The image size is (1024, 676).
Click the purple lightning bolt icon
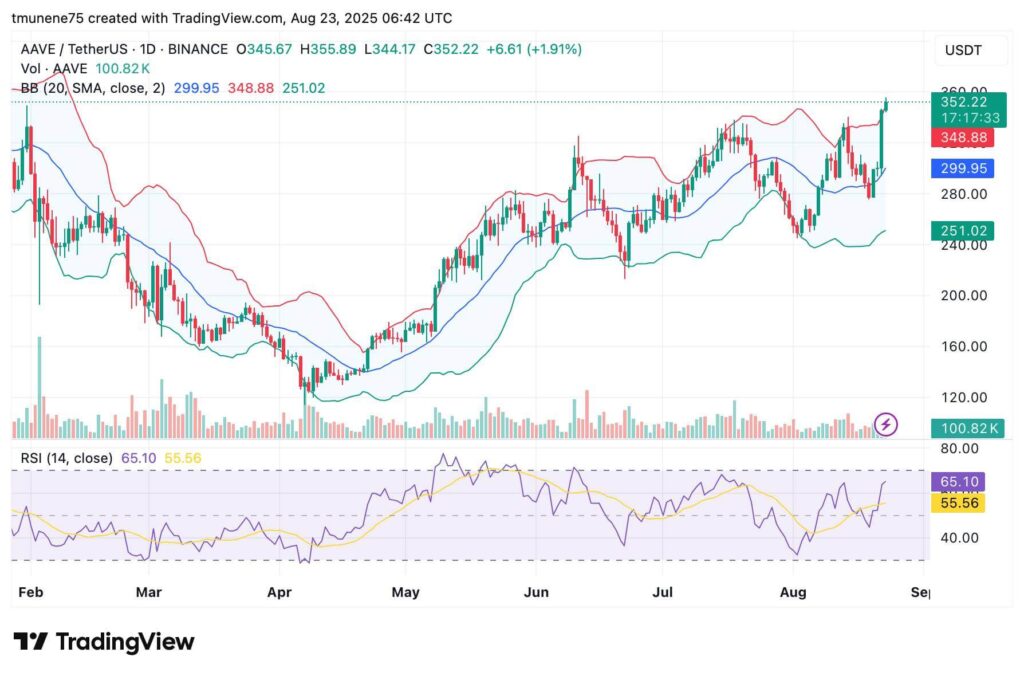pos(886,425)
